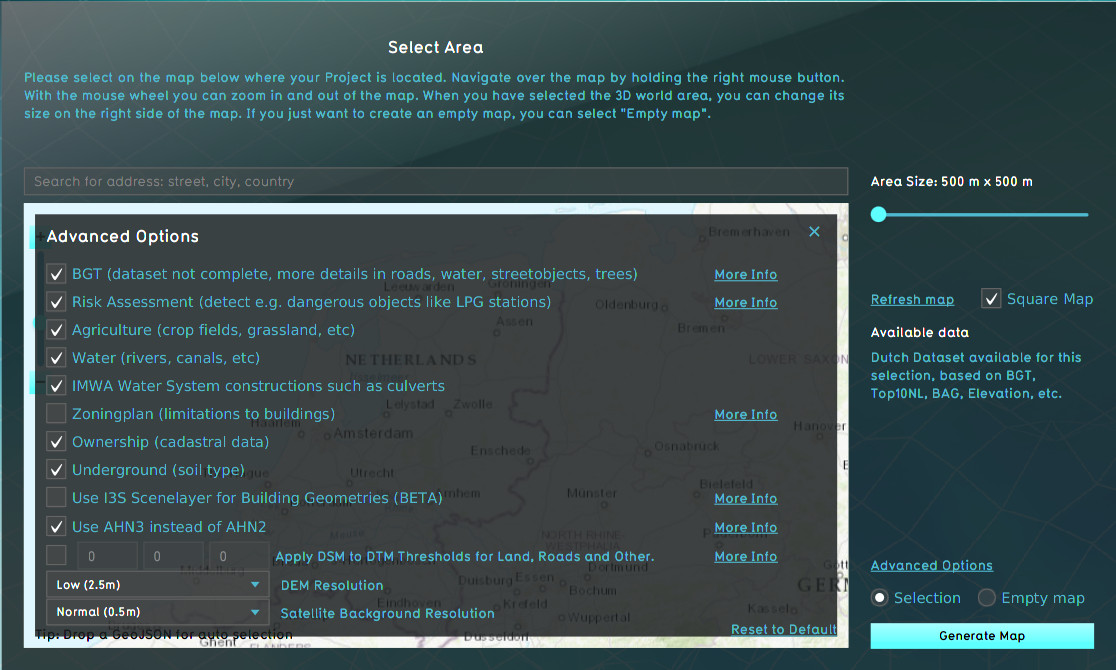Select the Selection radio button
1116x670 pixels.
[880, 598]
